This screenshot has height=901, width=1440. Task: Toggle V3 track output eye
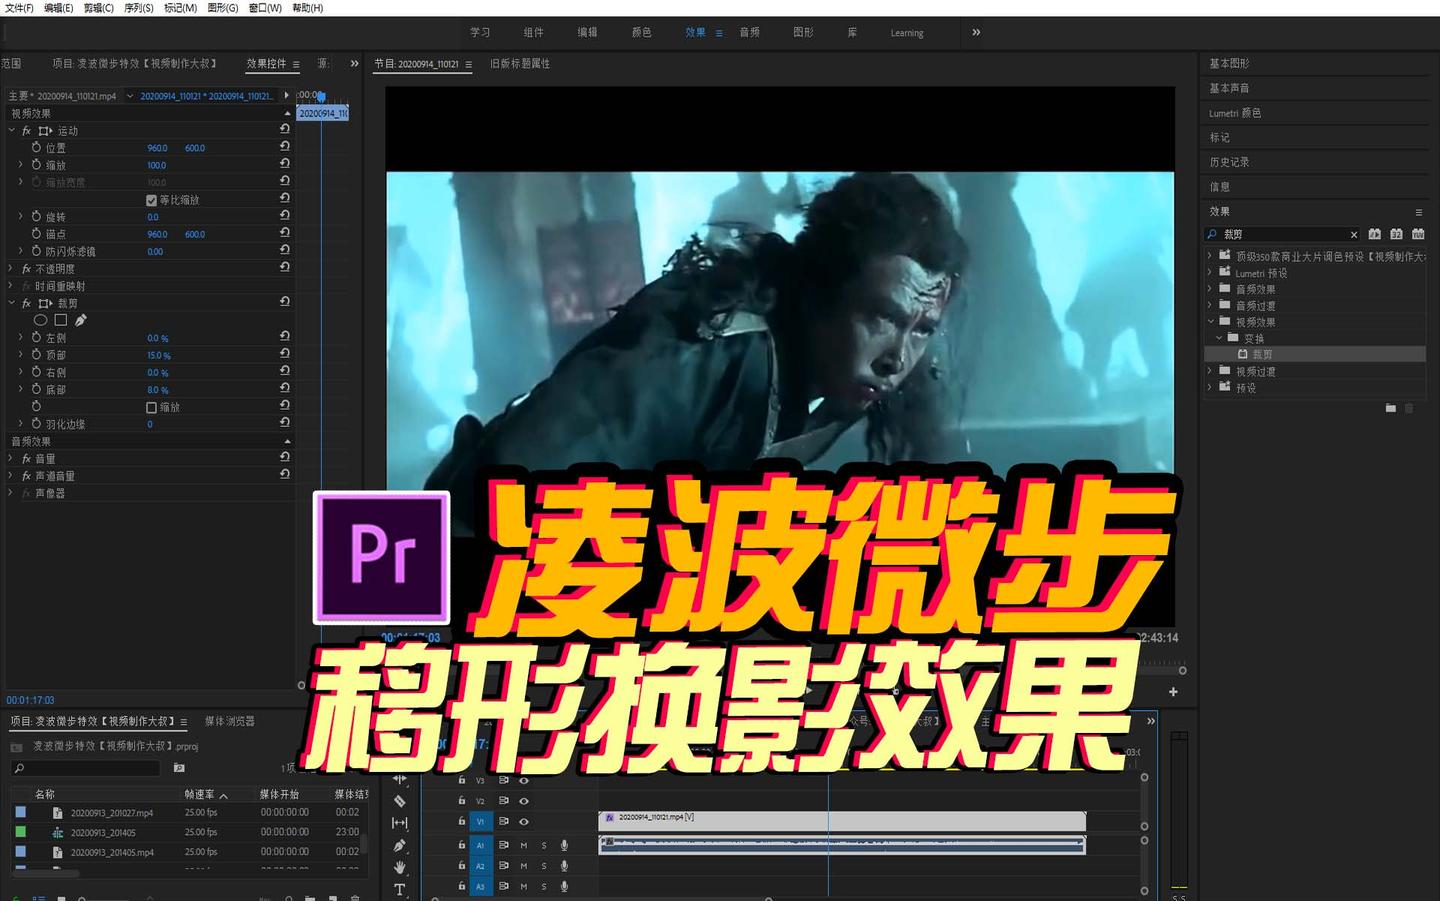(x=523, y=780)
